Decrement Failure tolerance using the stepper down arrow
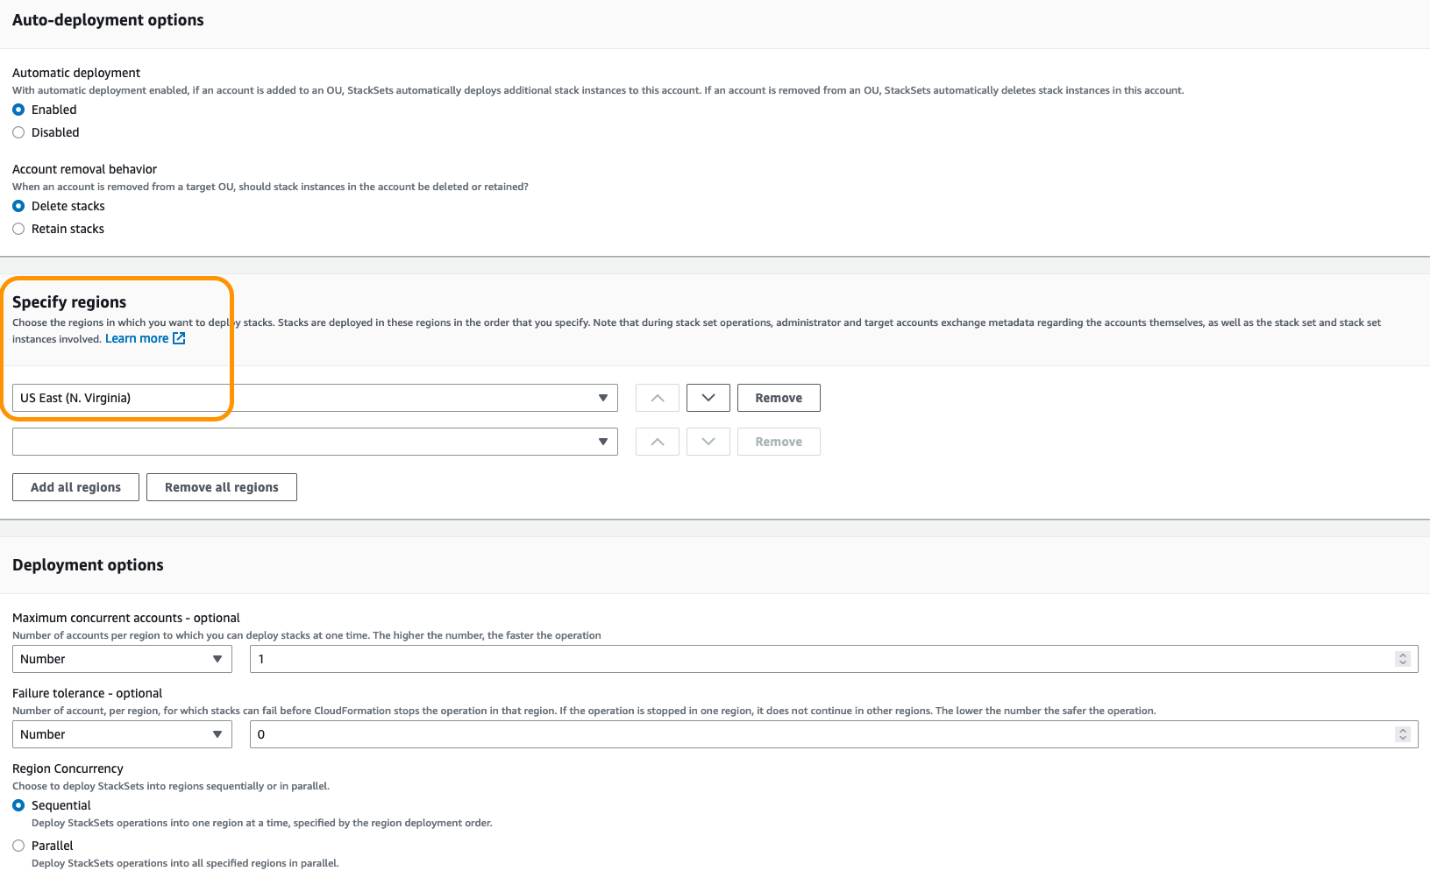 click(x=1404, y=738)
